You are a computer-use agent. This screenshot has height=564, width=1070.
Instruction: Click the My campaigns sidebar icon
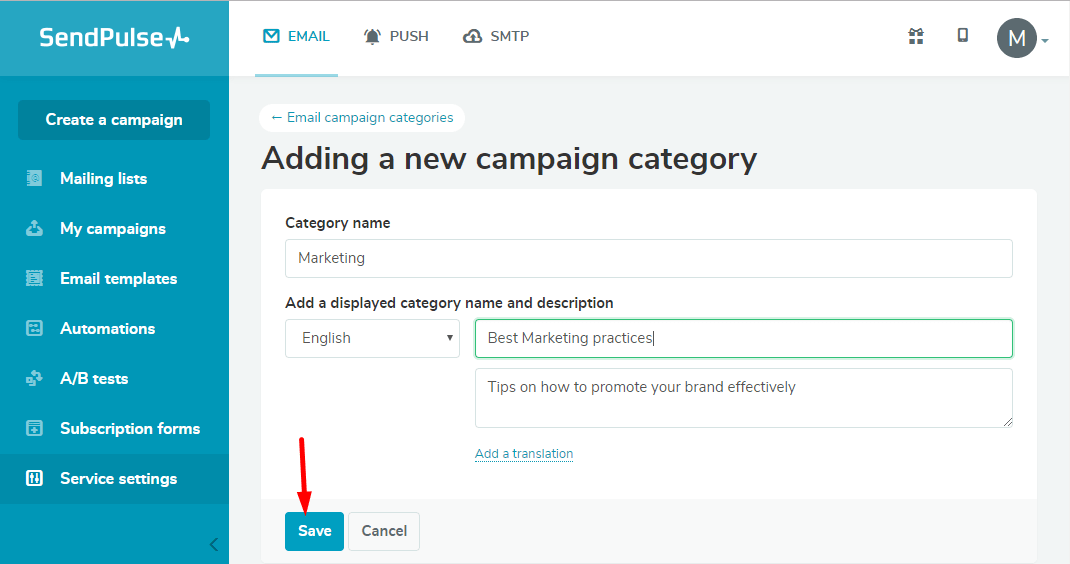pos(34,228)
